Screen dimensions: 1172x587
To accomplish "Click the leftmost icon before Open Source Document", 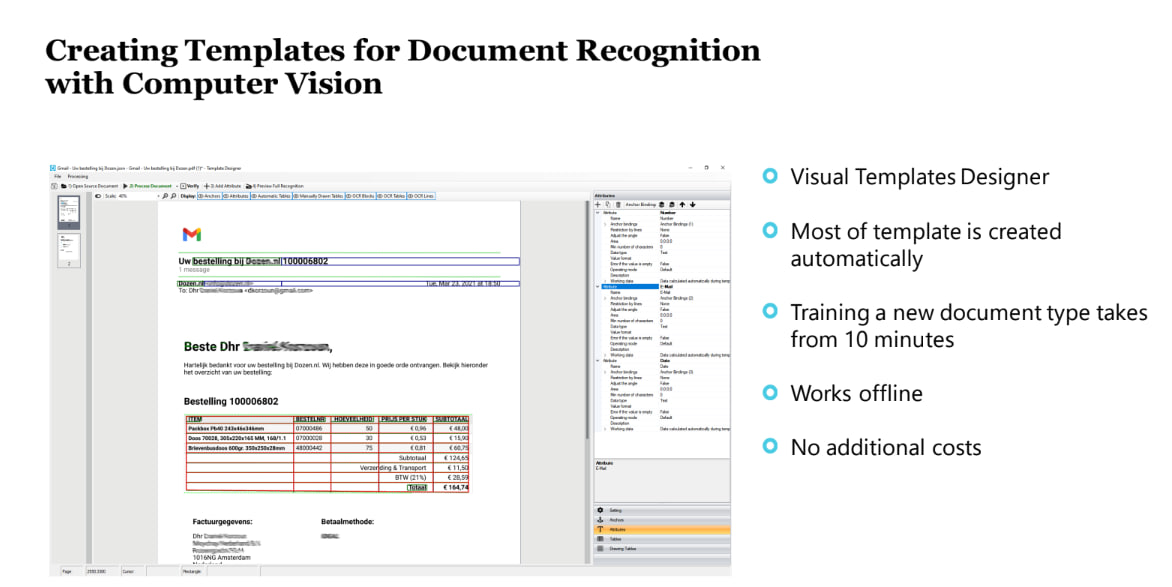I will pyautogui.click(x=54, y=186).
